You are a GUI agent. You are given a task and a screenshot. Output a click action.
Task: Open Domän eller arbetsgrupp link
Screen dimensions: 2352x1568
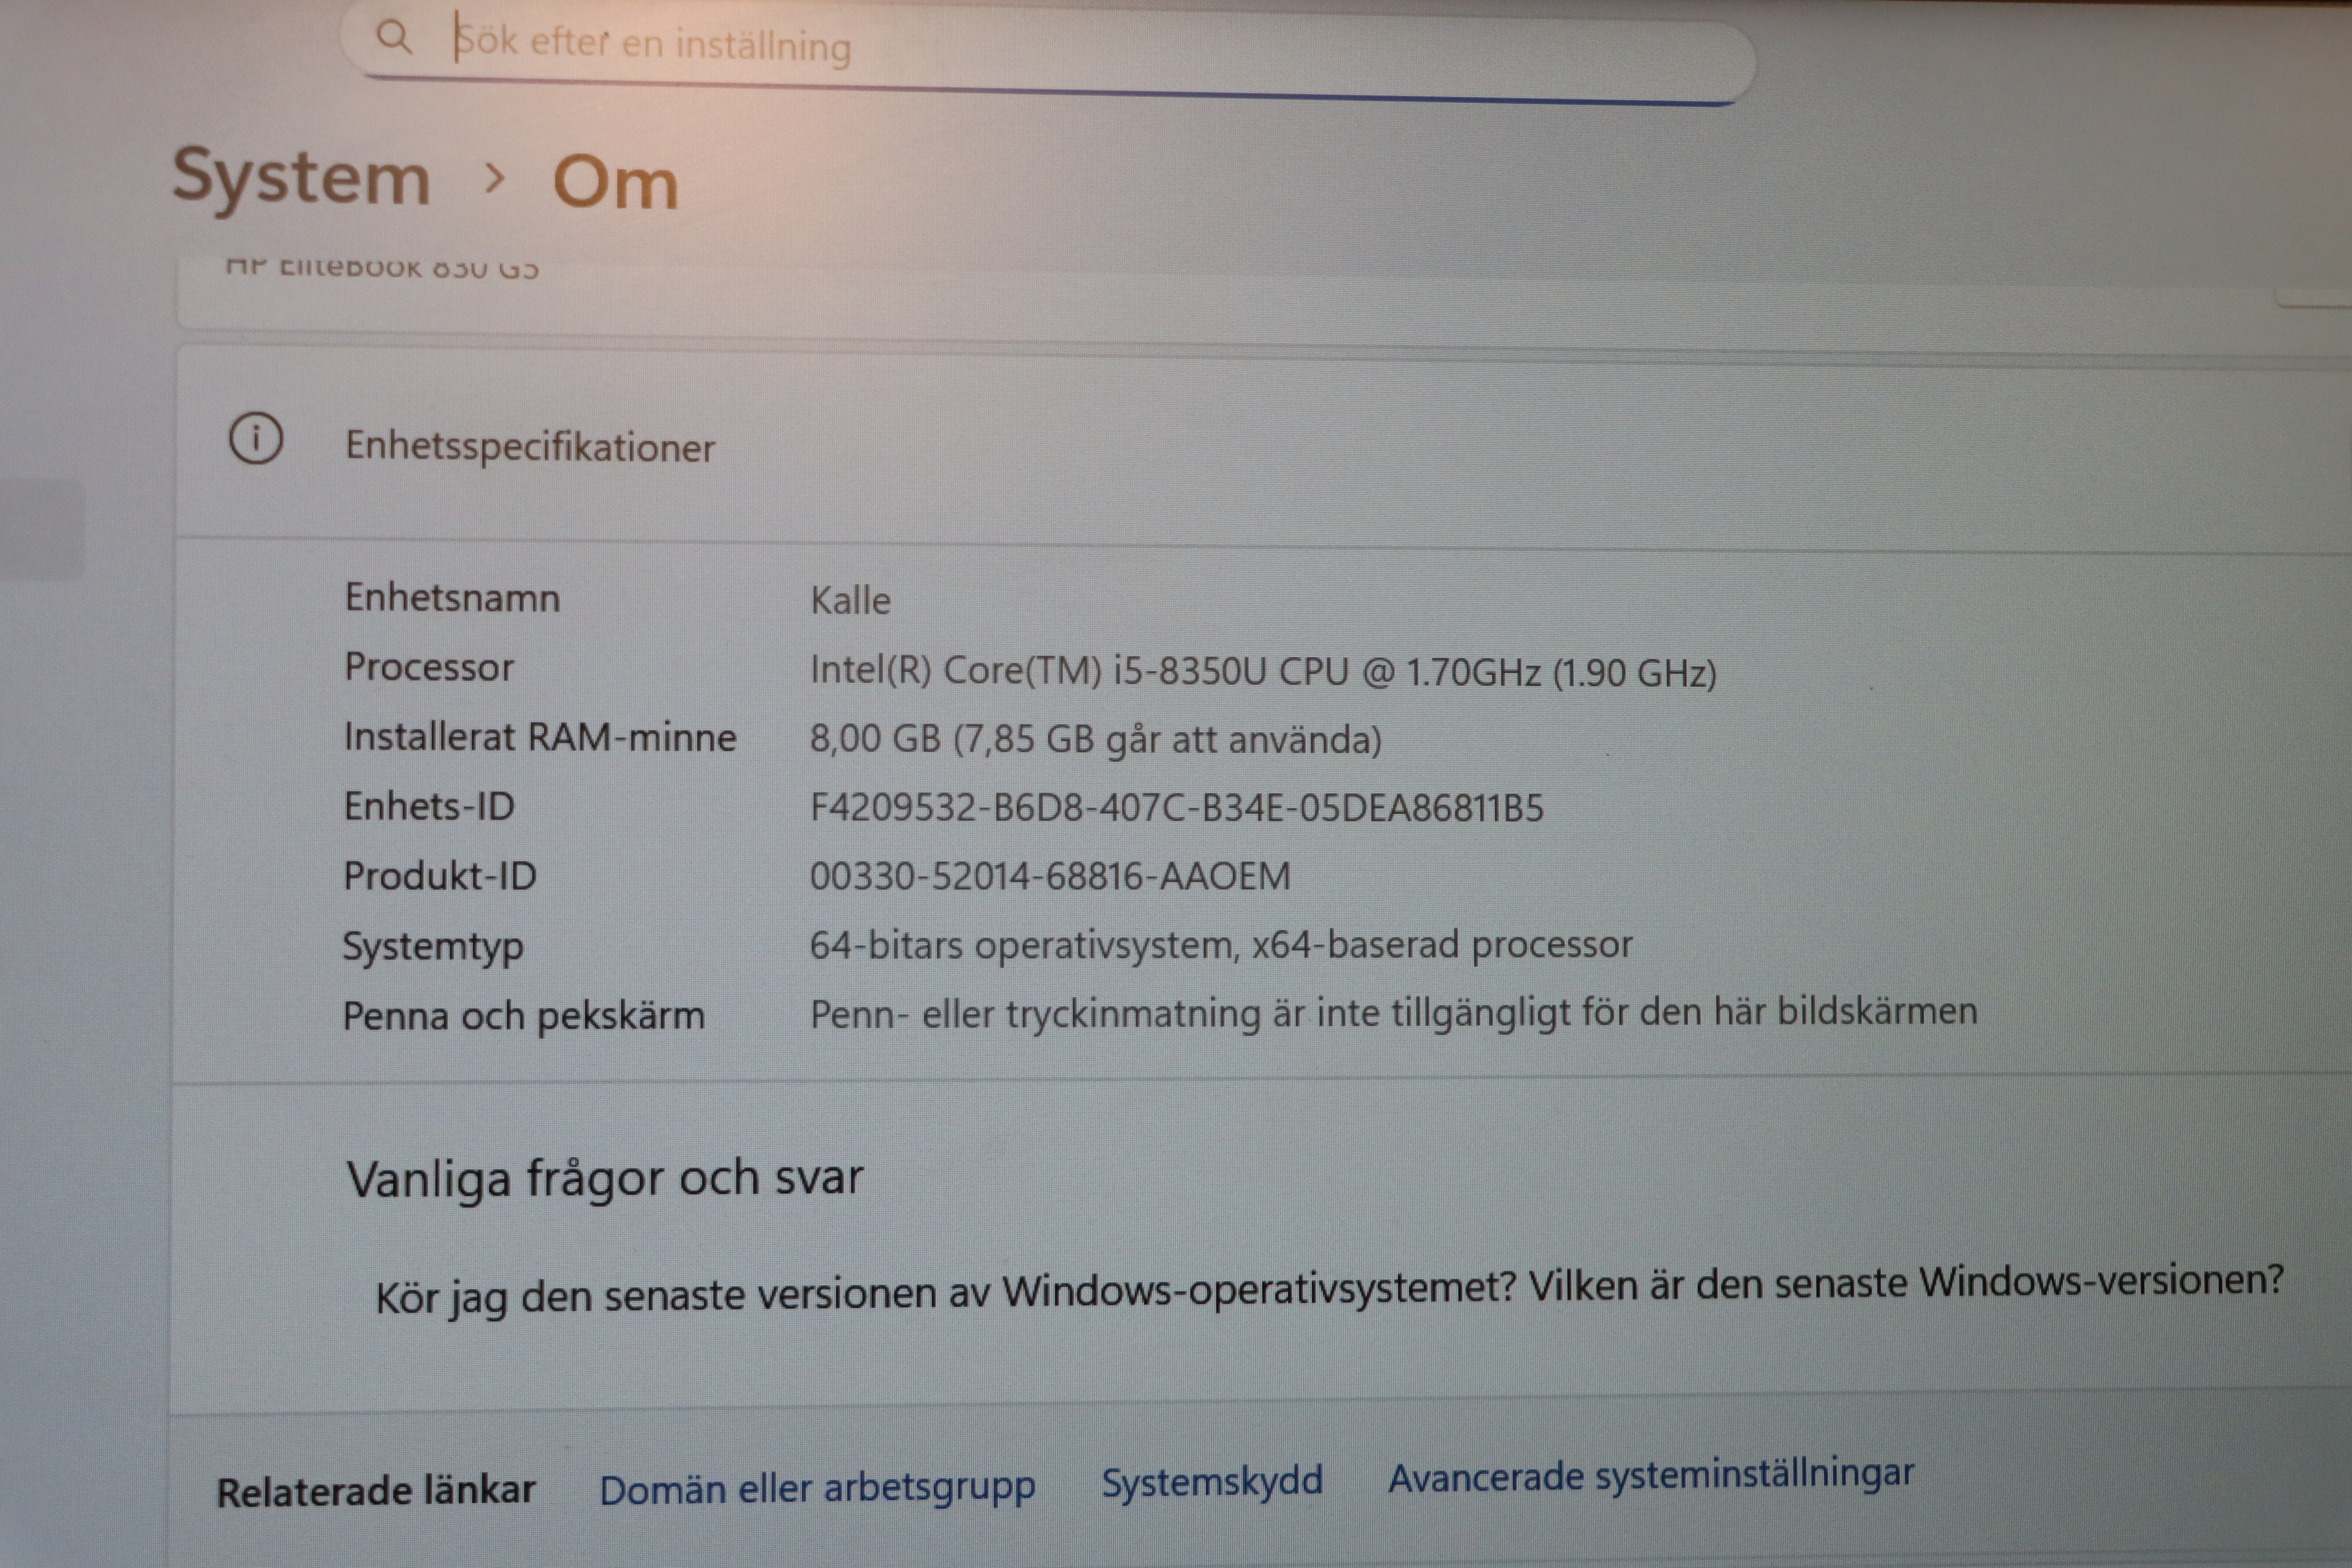pos(816,1489)
